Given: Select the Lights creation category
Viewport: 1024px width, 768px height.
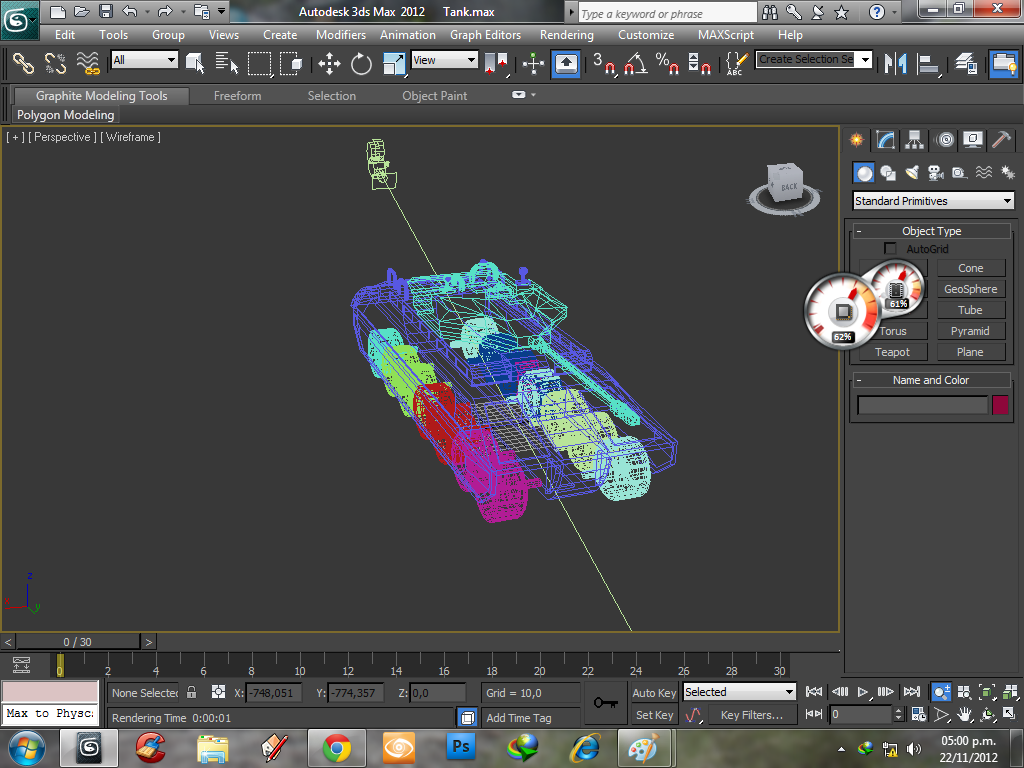Looking at the screenshot, I should pos(912,173).
